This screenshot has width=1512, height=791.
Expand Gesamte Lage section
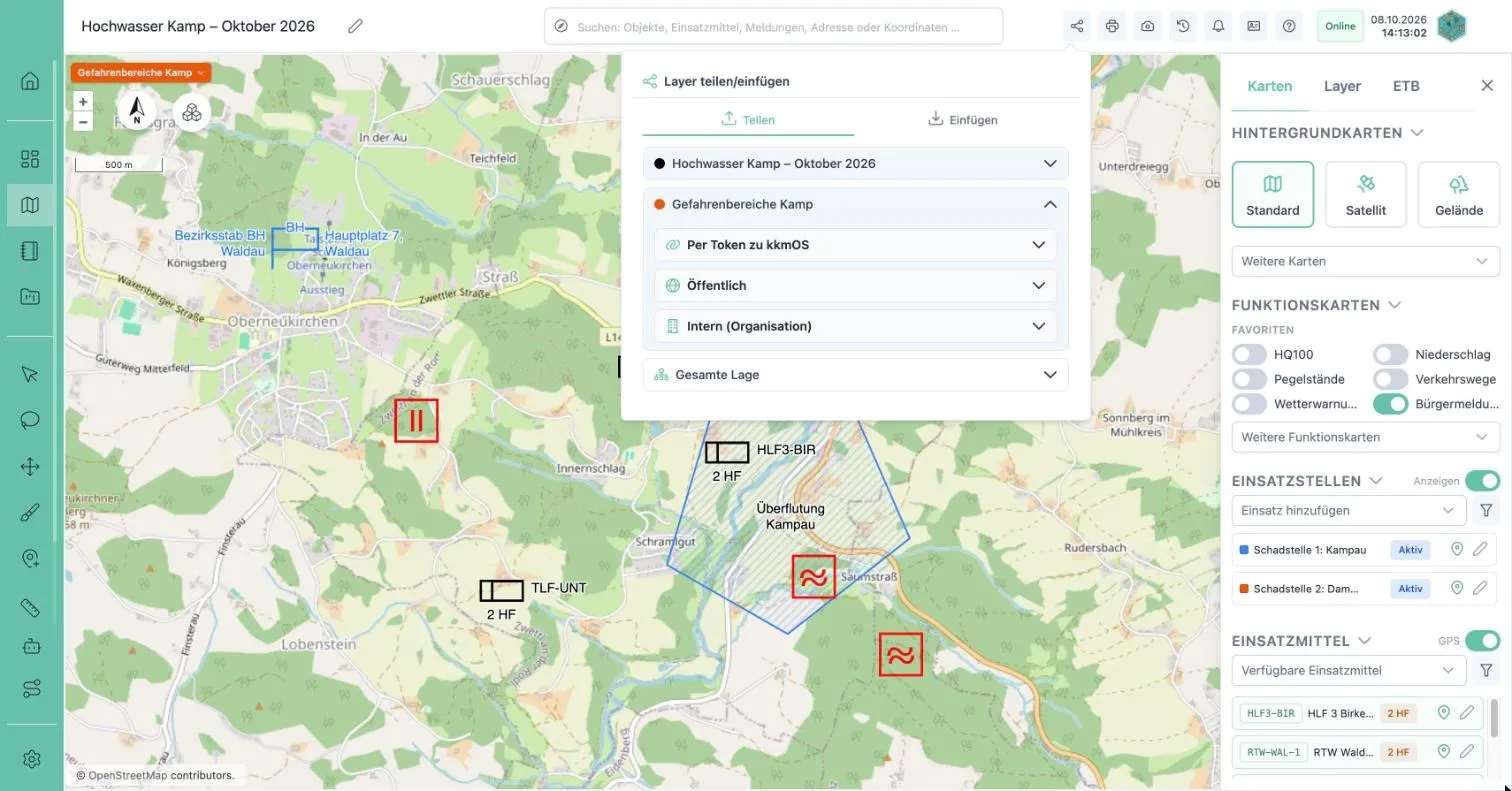click(x=855, y=374)
